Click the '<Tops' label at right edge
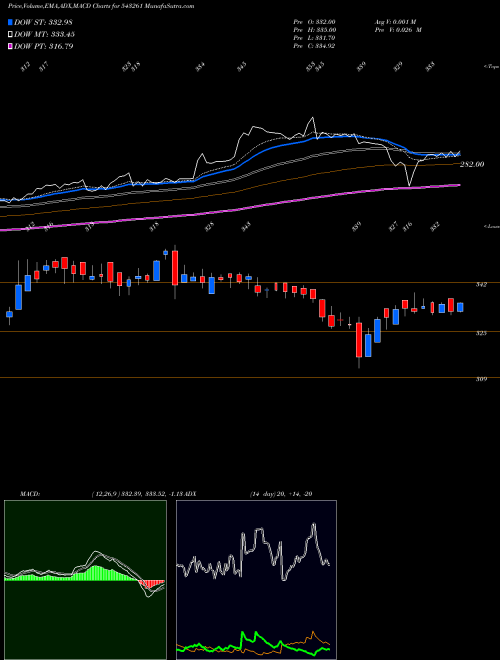Viewport: 500px width, 660px height. point(491,67)
